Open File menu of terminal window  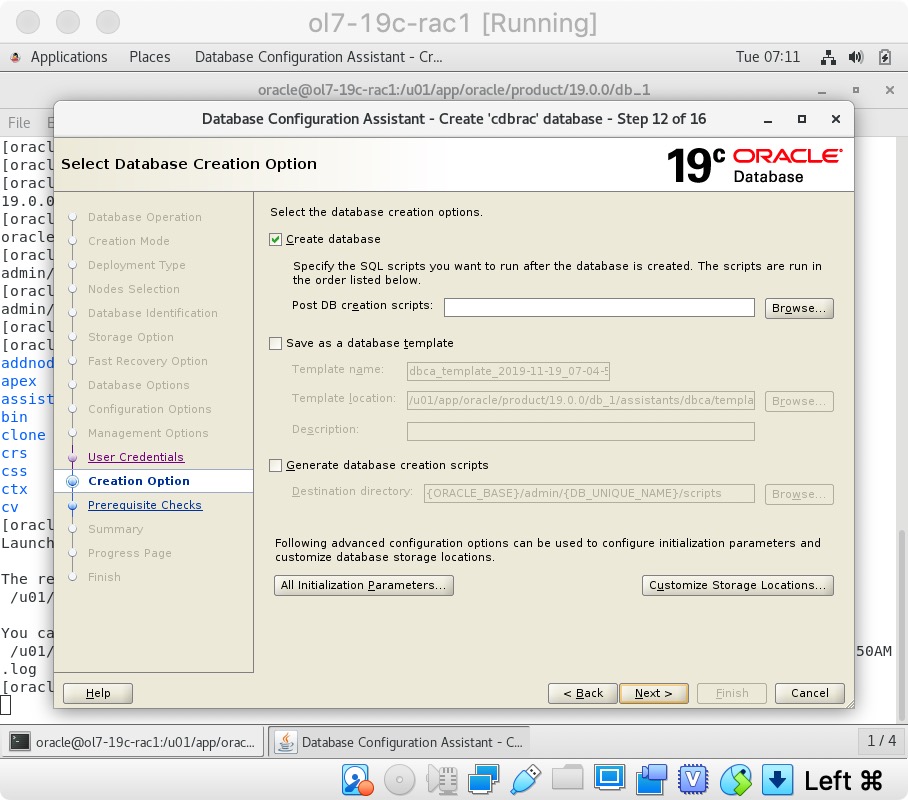pyautogui.click(x=19, y=123)
